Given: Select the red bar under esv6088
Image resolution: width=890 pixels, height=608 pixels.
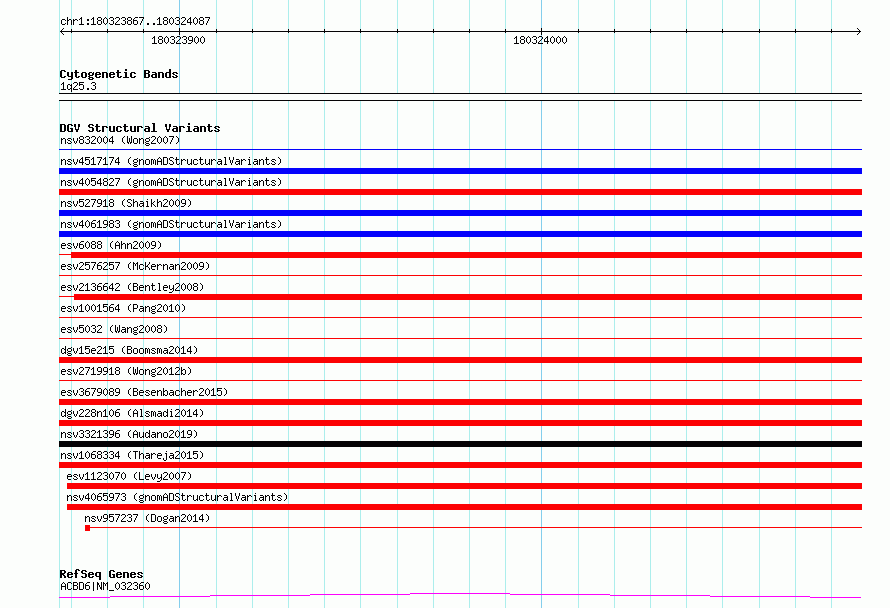Looking at the screenshot, I should (467, 255).
